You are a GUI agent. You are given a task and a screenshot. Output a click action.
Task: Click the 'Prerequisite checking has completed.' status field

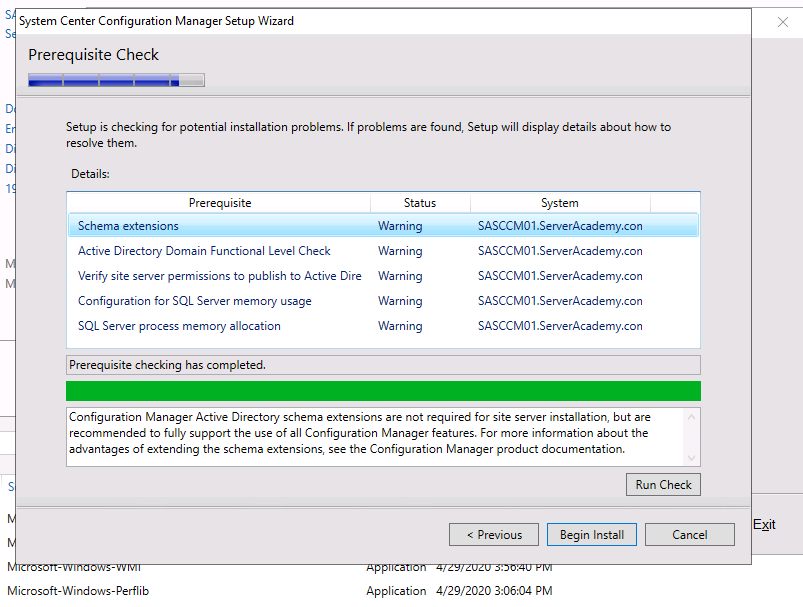383,365
